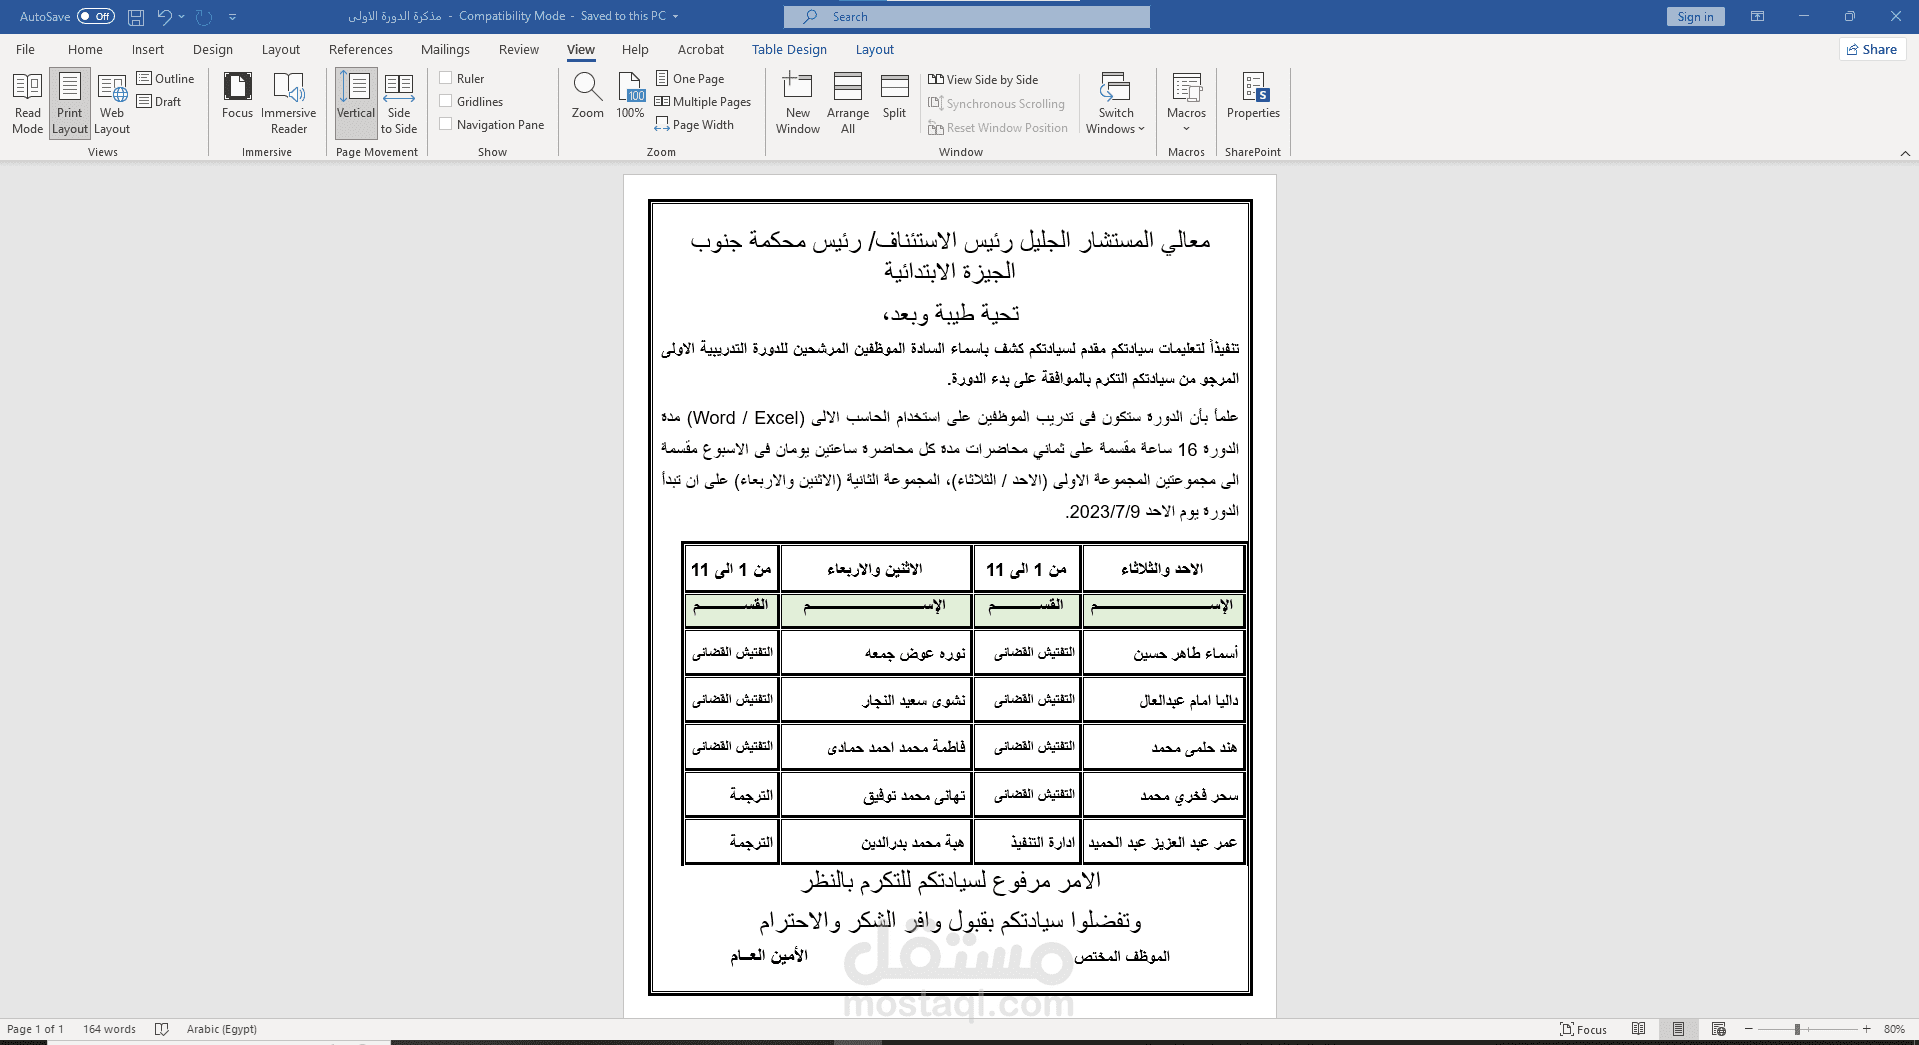
Task: Click 80% zoom level
Action: click(x=1894, y=1029)
